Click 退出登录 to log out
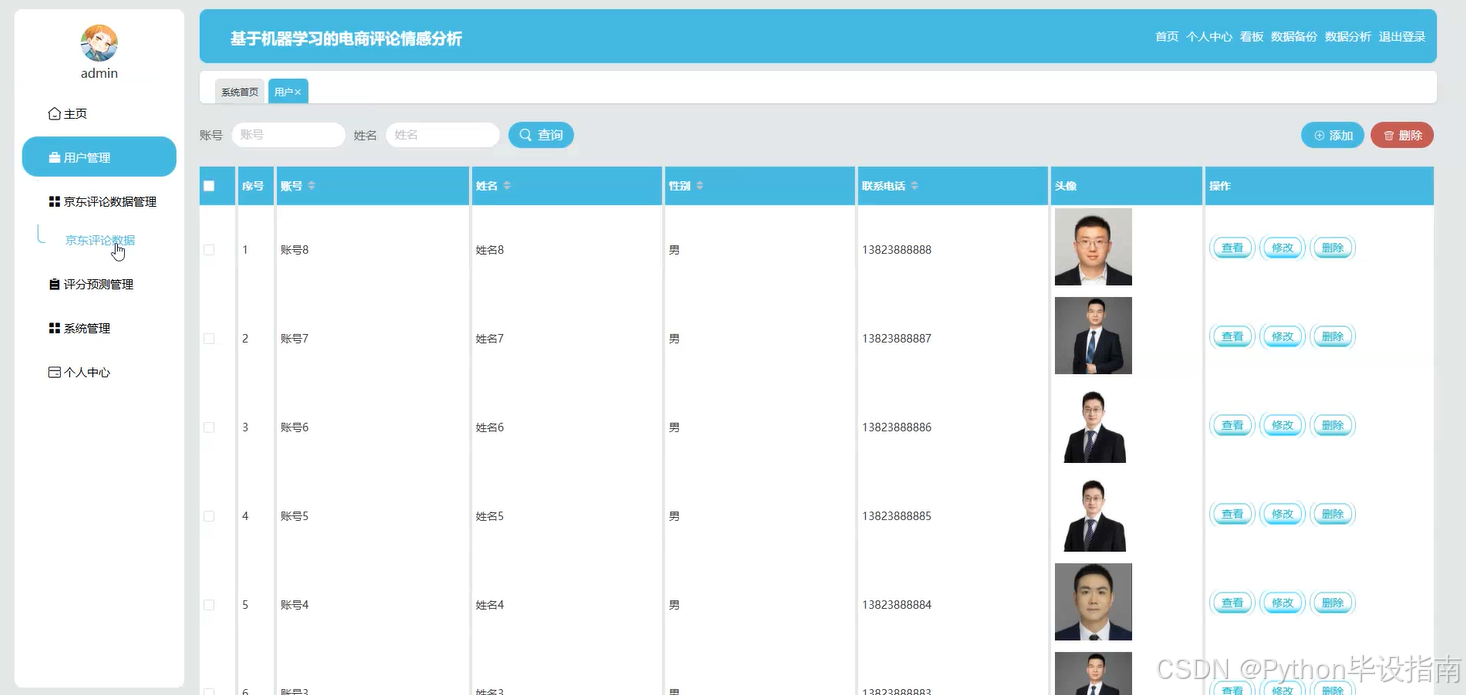Viewport: 1466px width, 695px height. [1402, 36]
